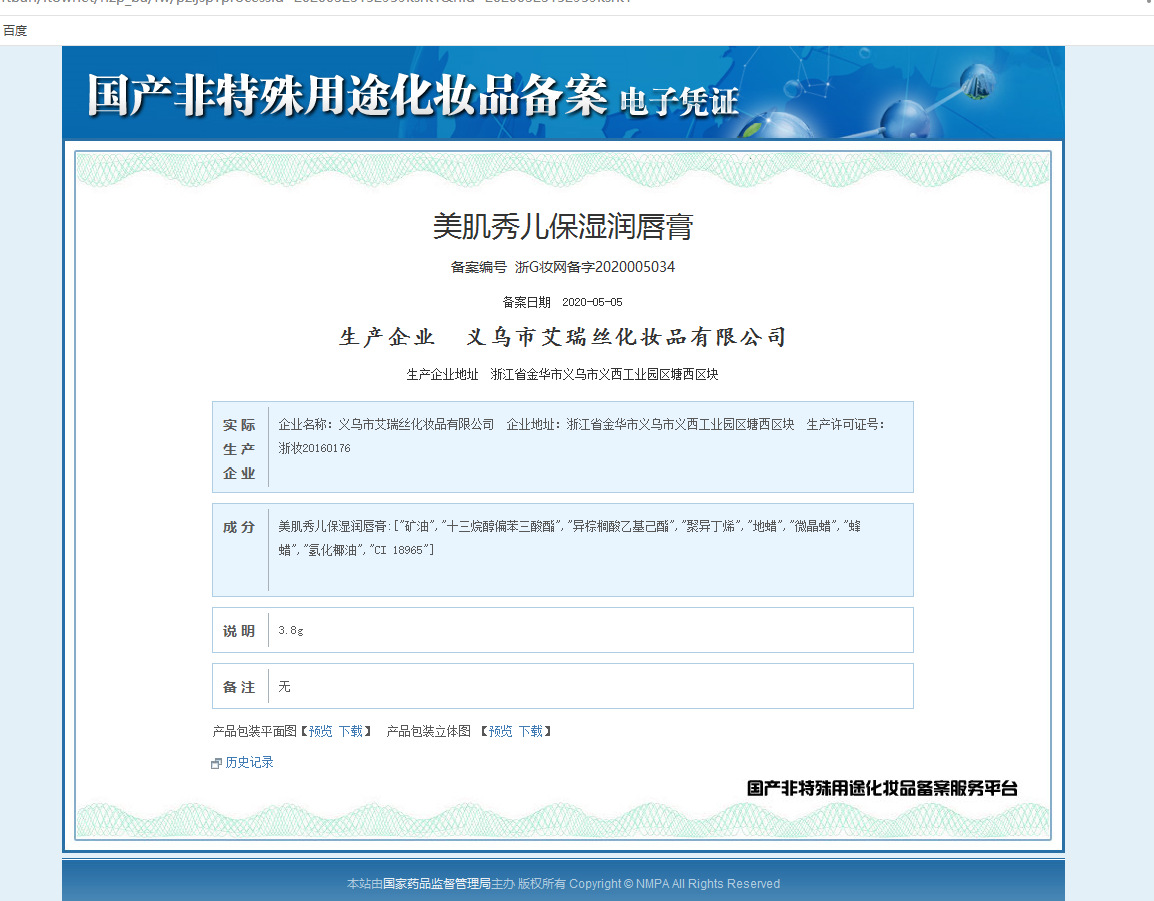Select the filing date 2020-05-05
Viewport: 1154px width, 901px height.
tap(592, 302)
